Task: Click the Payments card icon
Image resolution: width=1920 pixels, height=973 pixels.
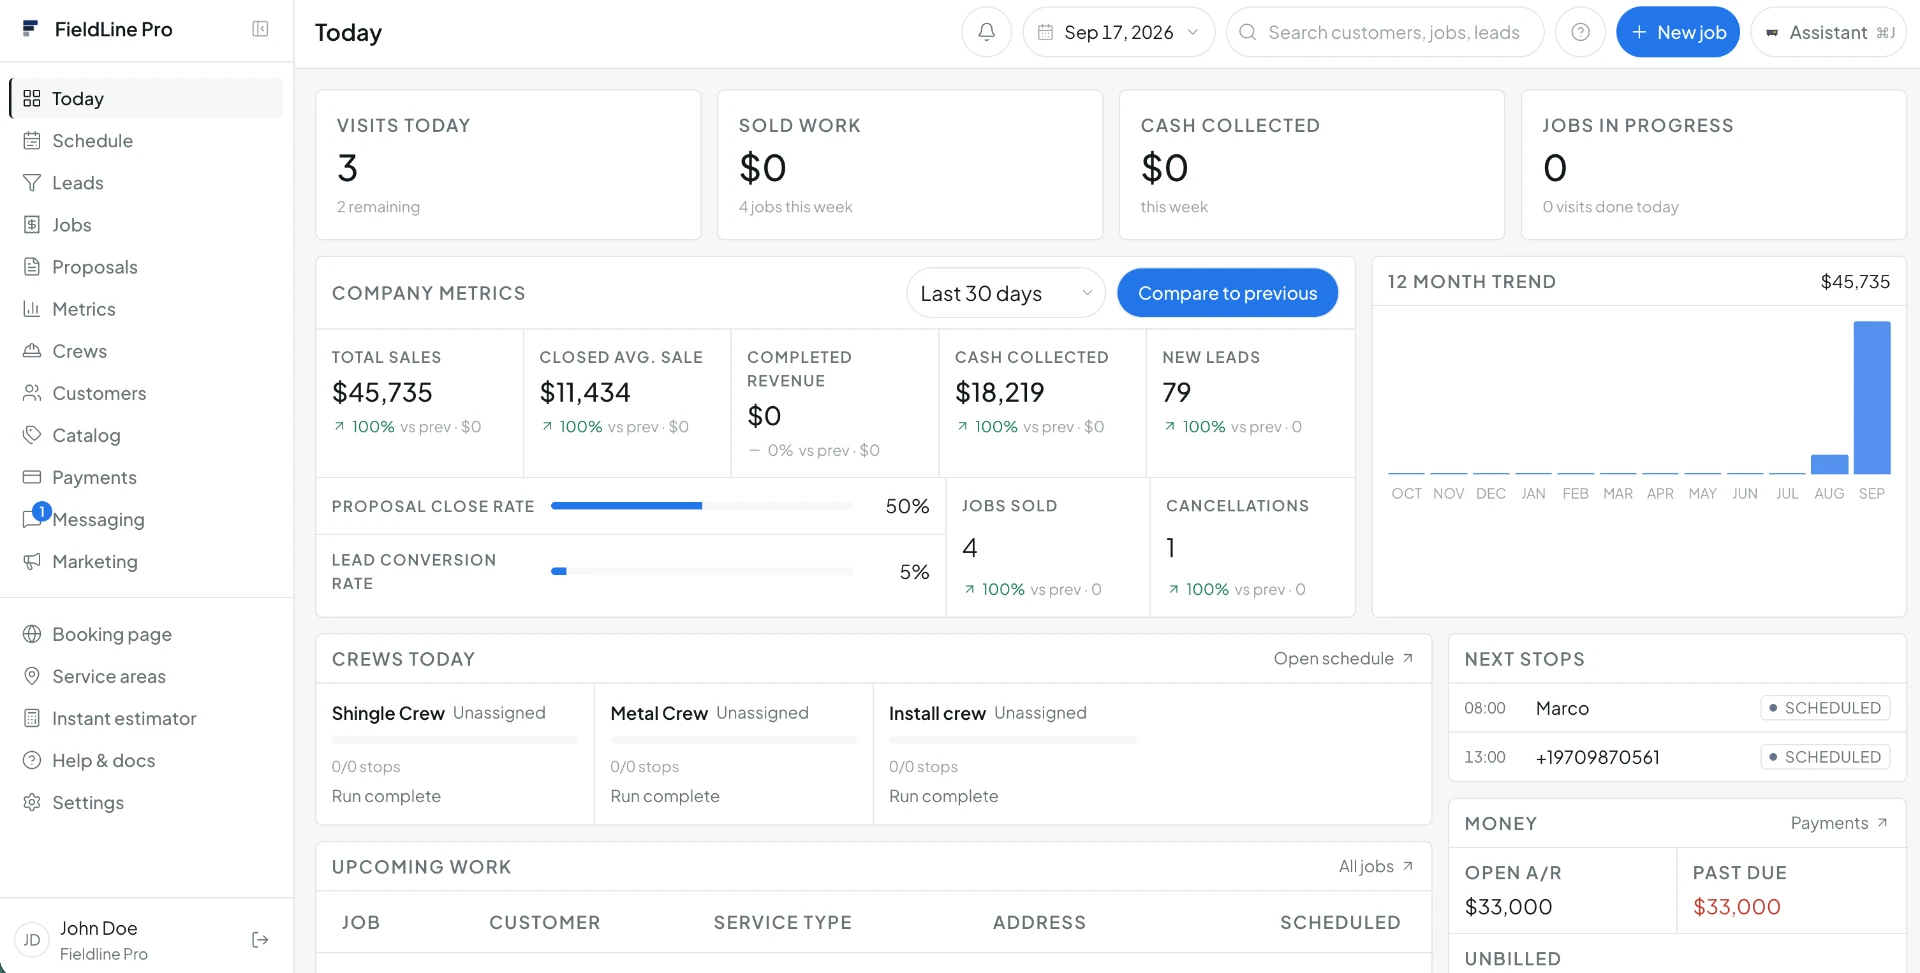Action: (x=32, y=476)
